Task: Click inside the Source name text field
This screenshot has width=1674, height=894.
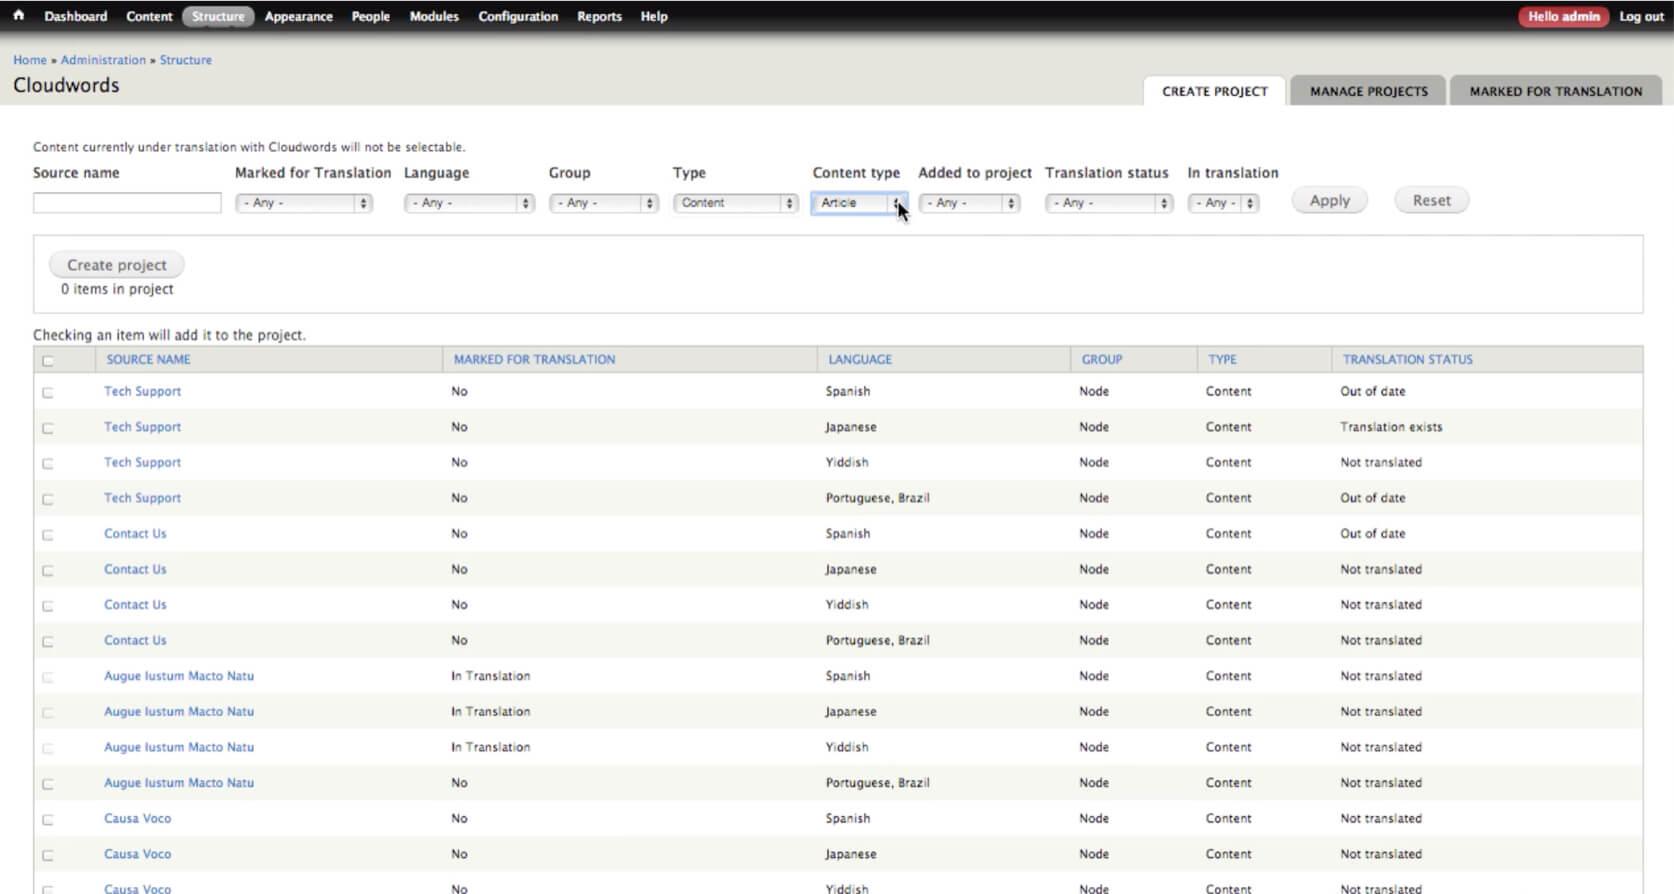Action: [x=127, y=203]
